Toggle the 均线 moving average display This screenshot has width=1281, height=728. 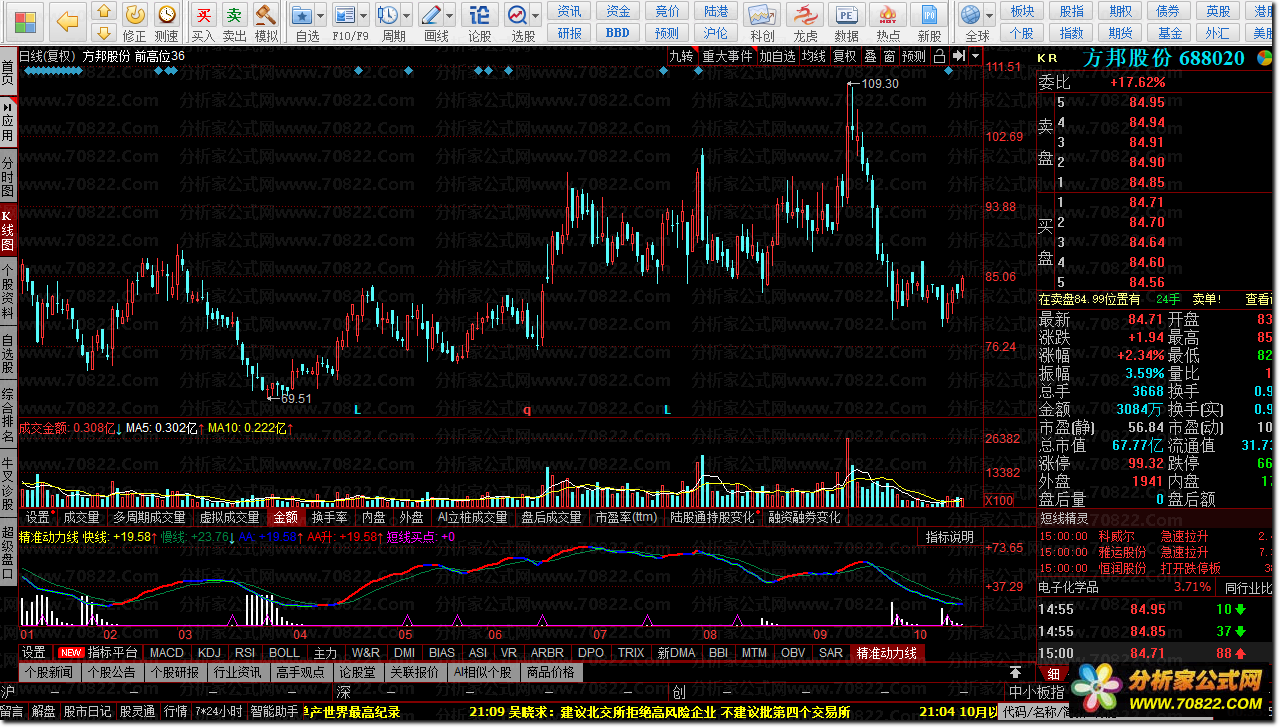[813, 56]
